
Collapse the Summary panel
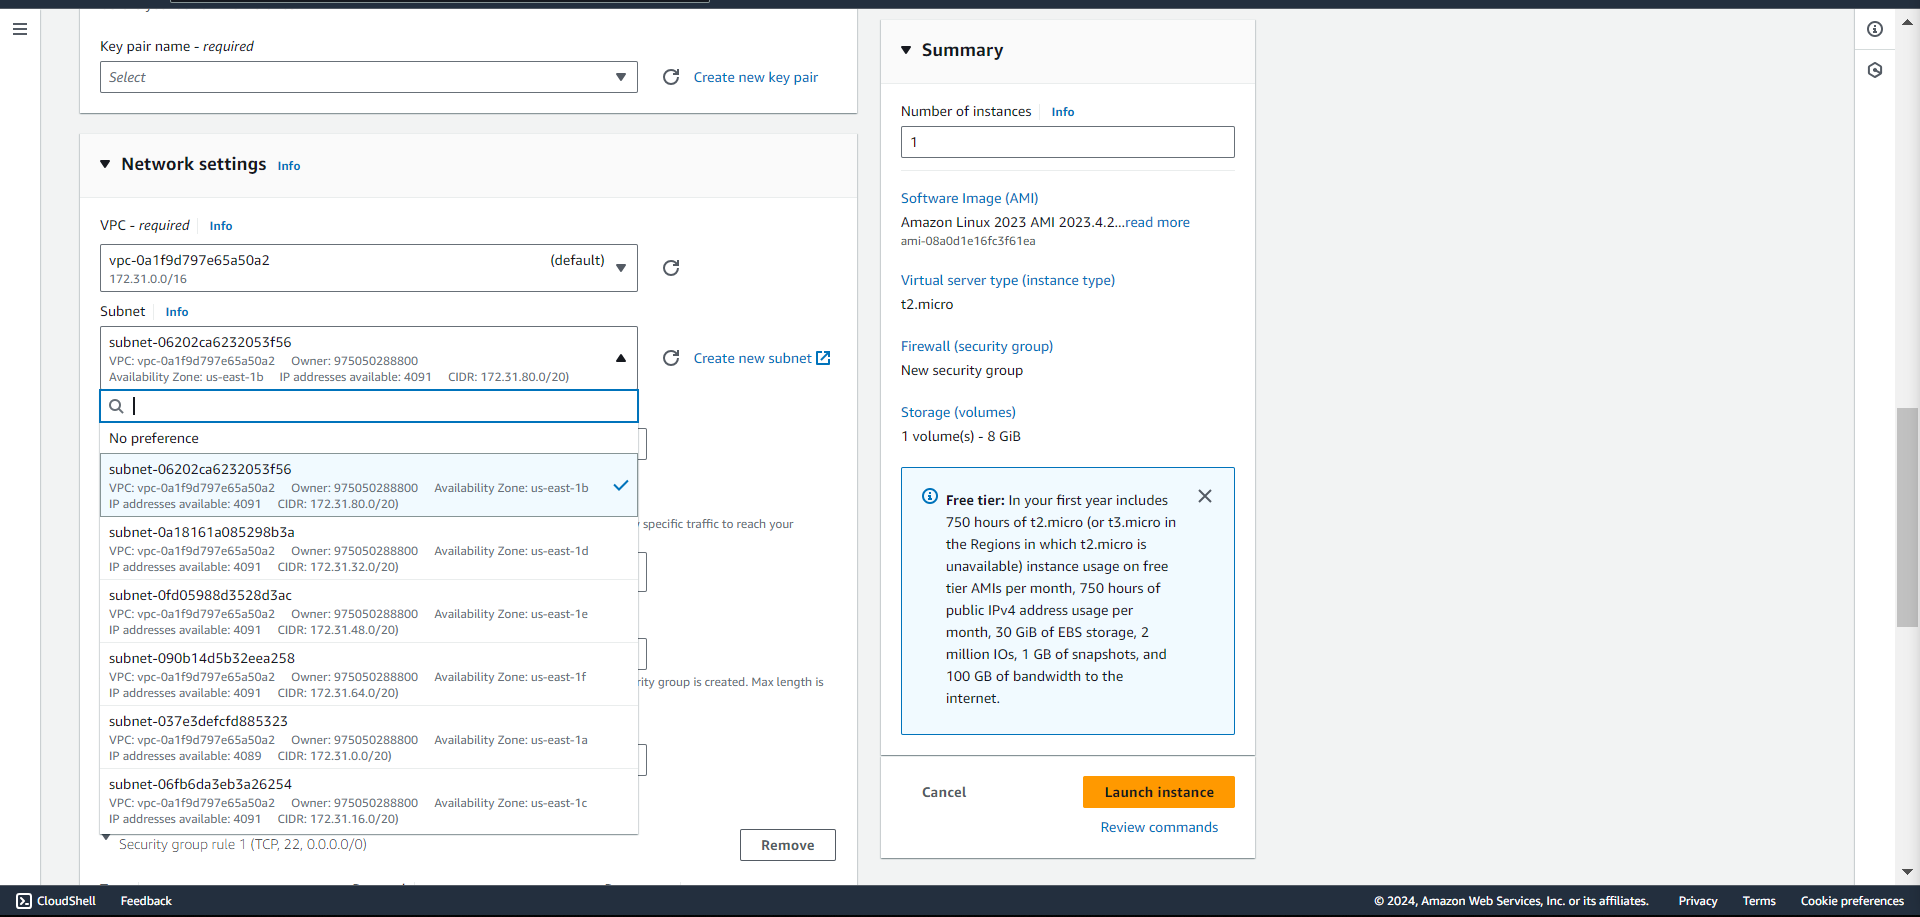[906, 50]
